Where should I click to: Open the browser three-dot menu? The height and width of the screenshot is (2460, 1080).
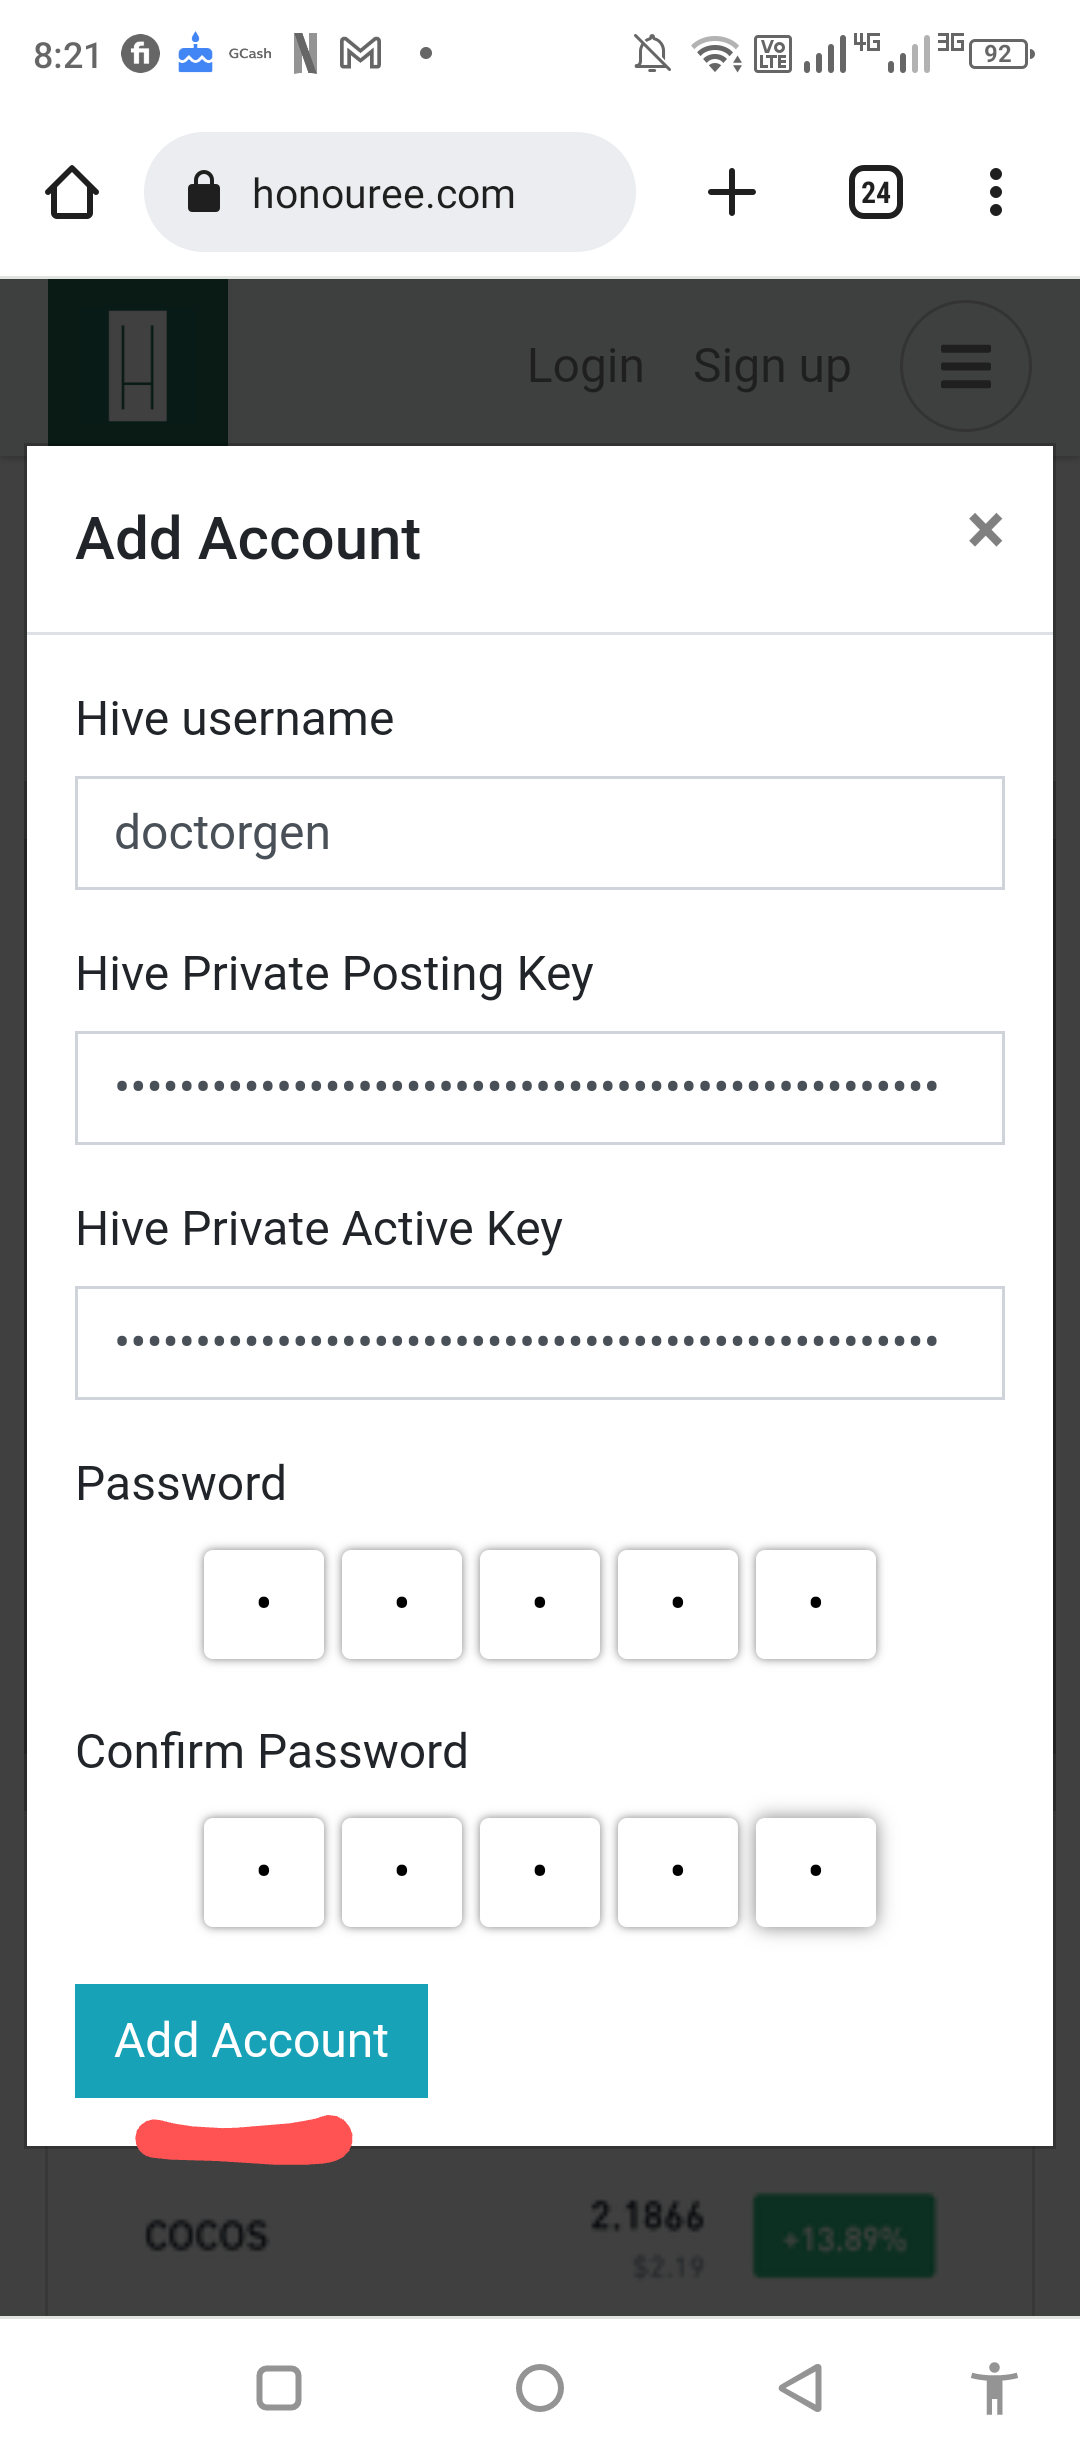click(995, 192)
